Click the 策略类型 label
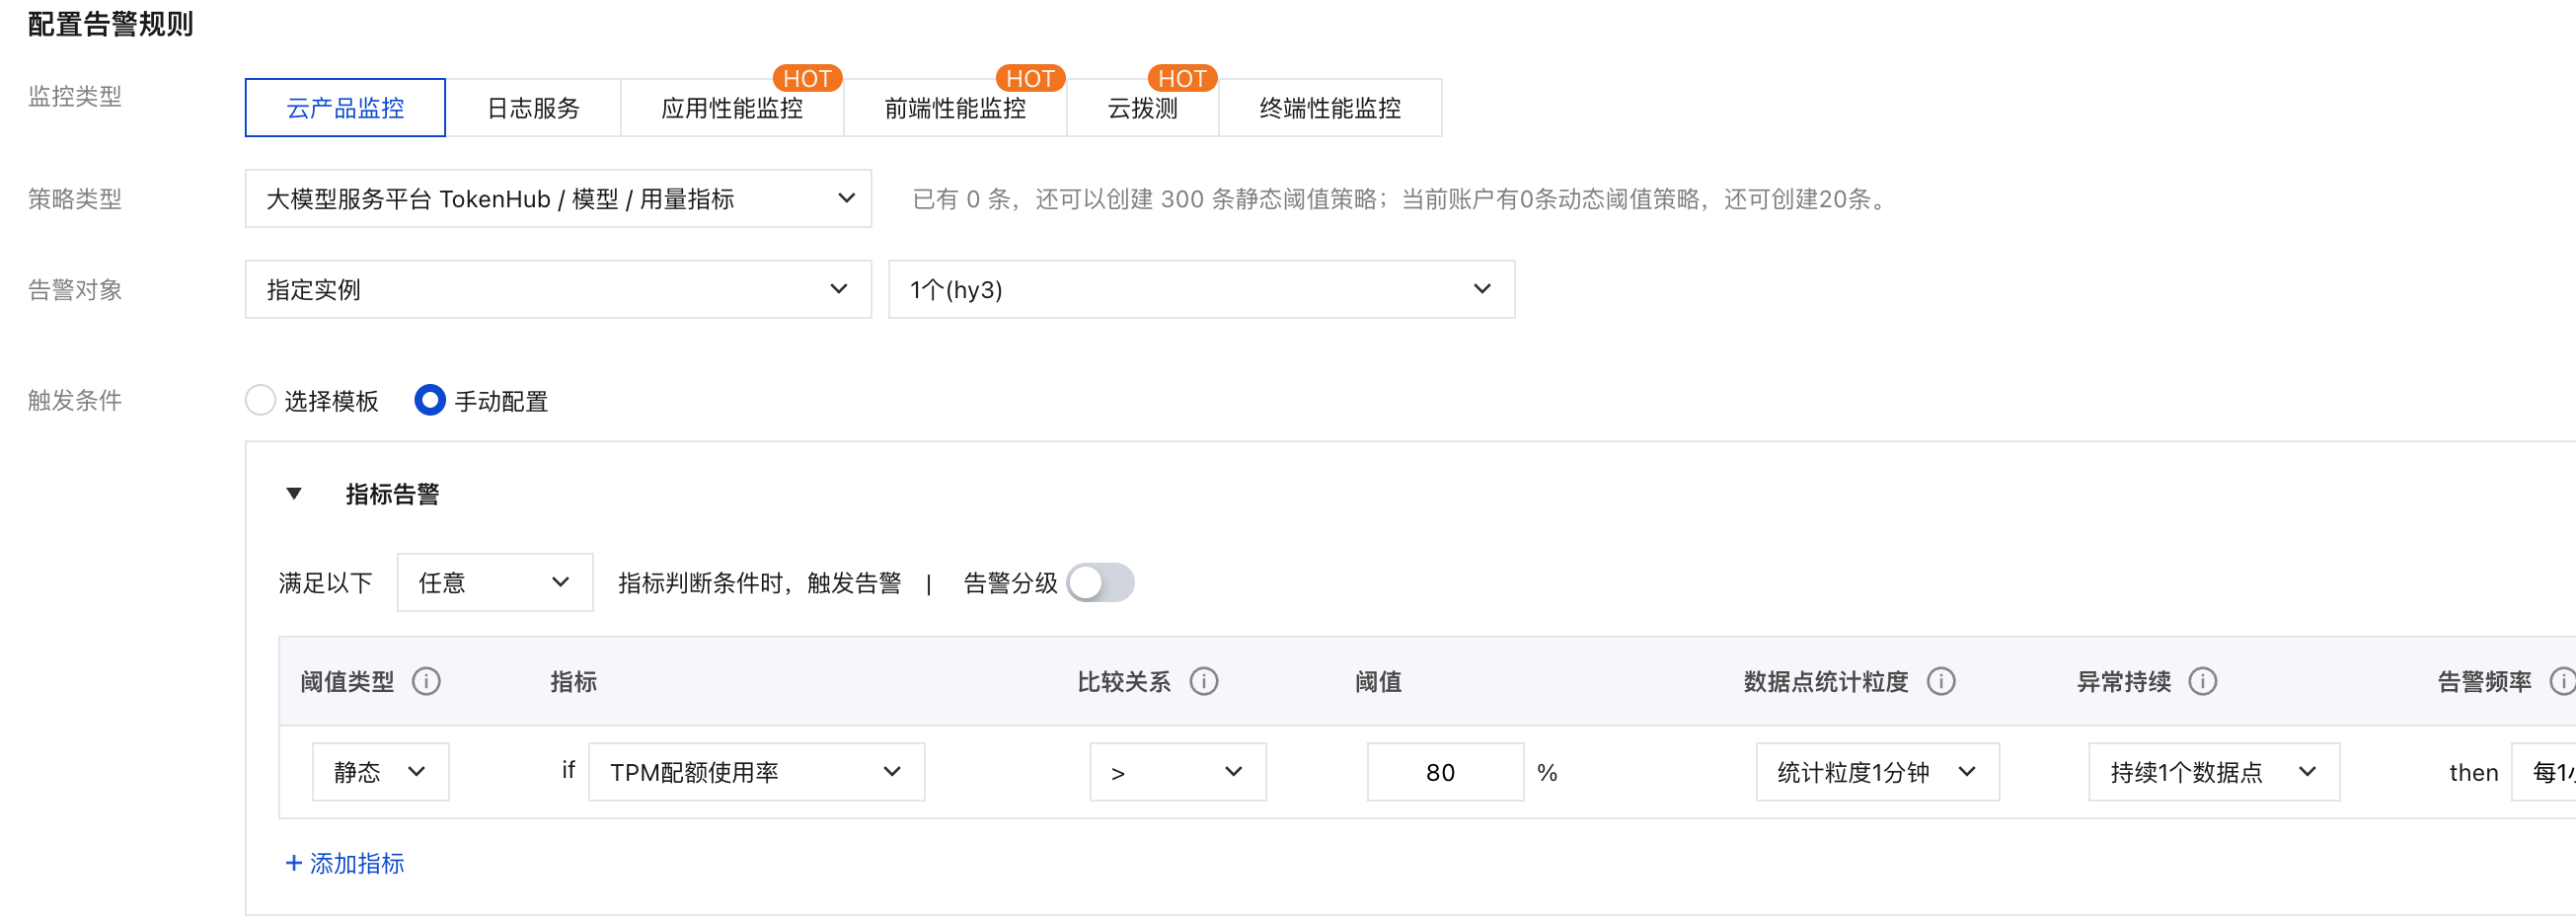This screenshot has width=2576, height=922. click(x=75, y=199)
